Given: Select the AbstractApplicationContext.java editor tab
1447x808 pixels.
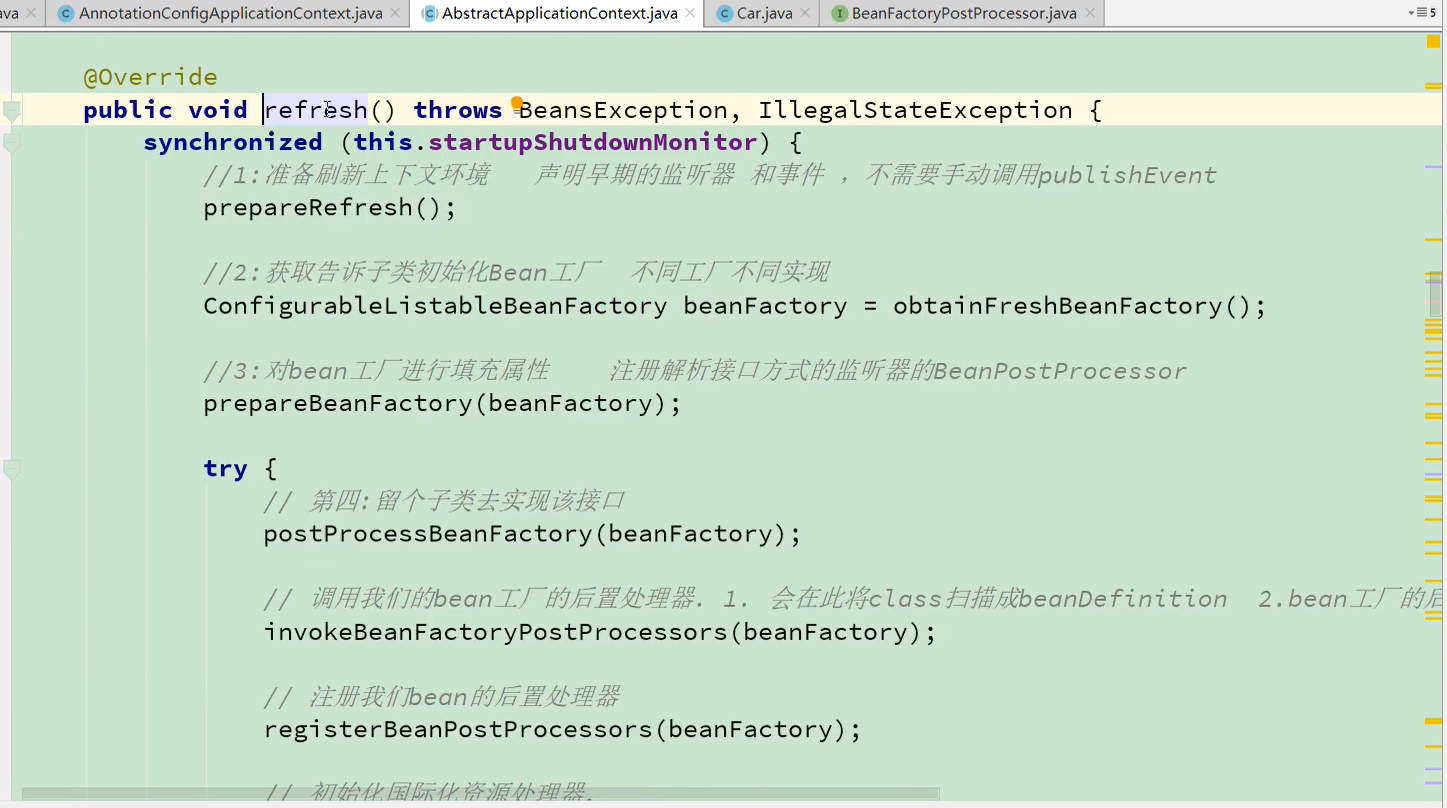Looking at the screenshot, I should [x=559, y=14].
